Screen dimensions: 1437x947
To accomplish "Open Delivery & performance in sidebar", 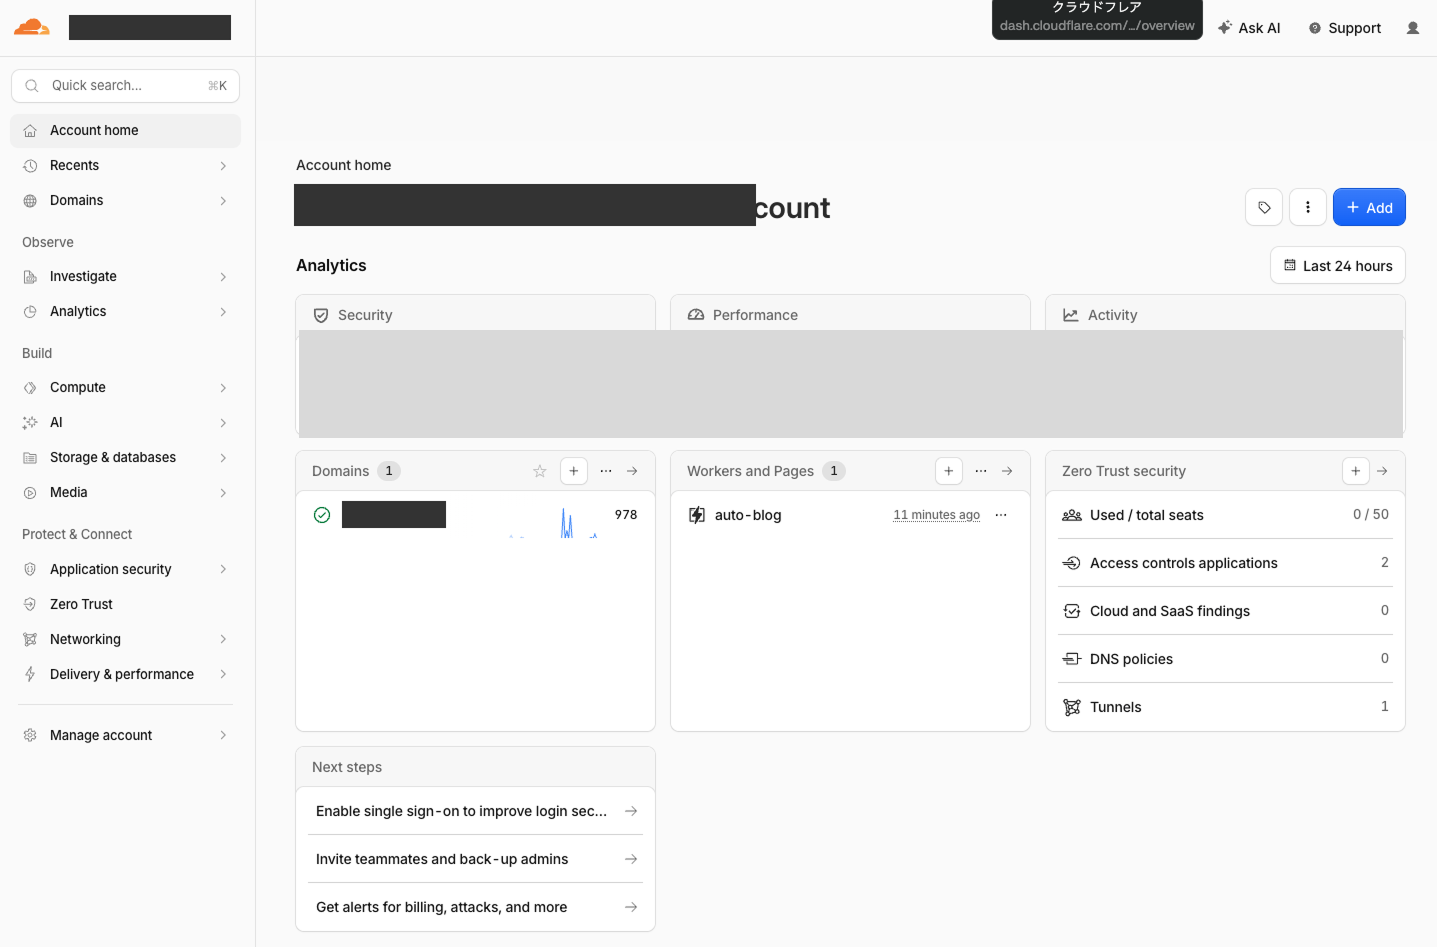I will pyautogui.click(x=125, y=675).
